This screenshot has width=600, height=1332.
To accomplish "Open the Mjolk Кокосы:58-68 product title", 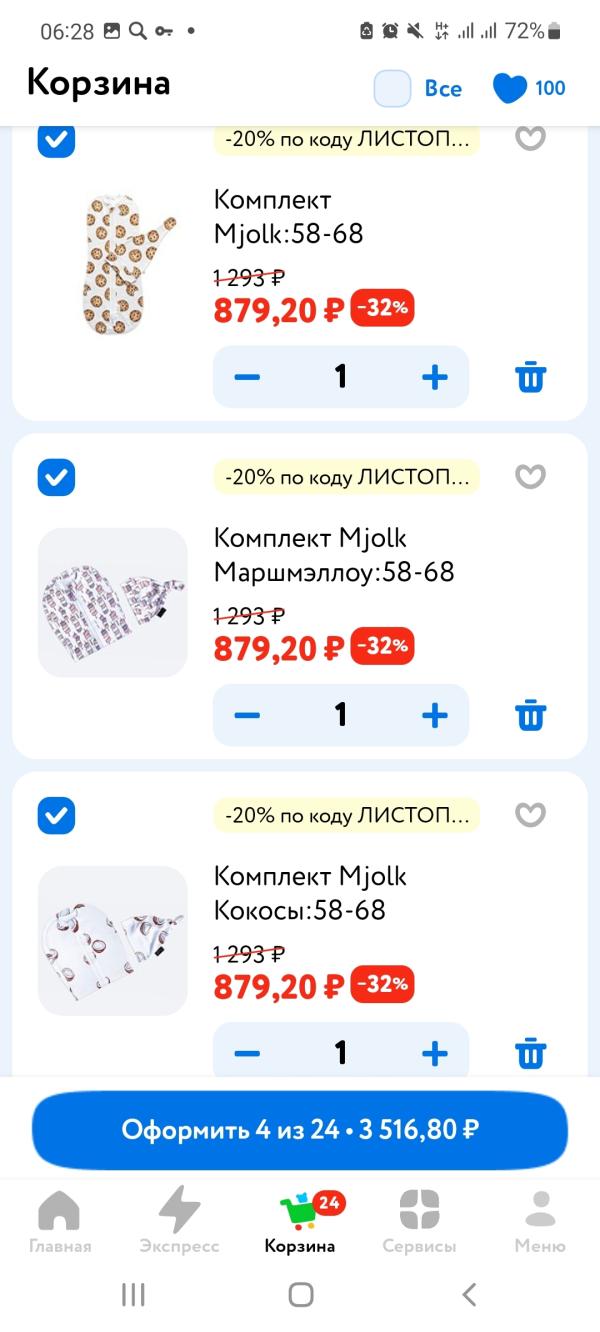I will [310, 893].
